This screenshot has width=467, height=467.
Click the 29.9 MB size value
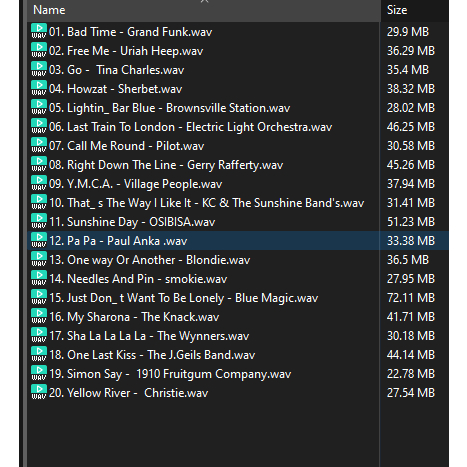point(408,32)
